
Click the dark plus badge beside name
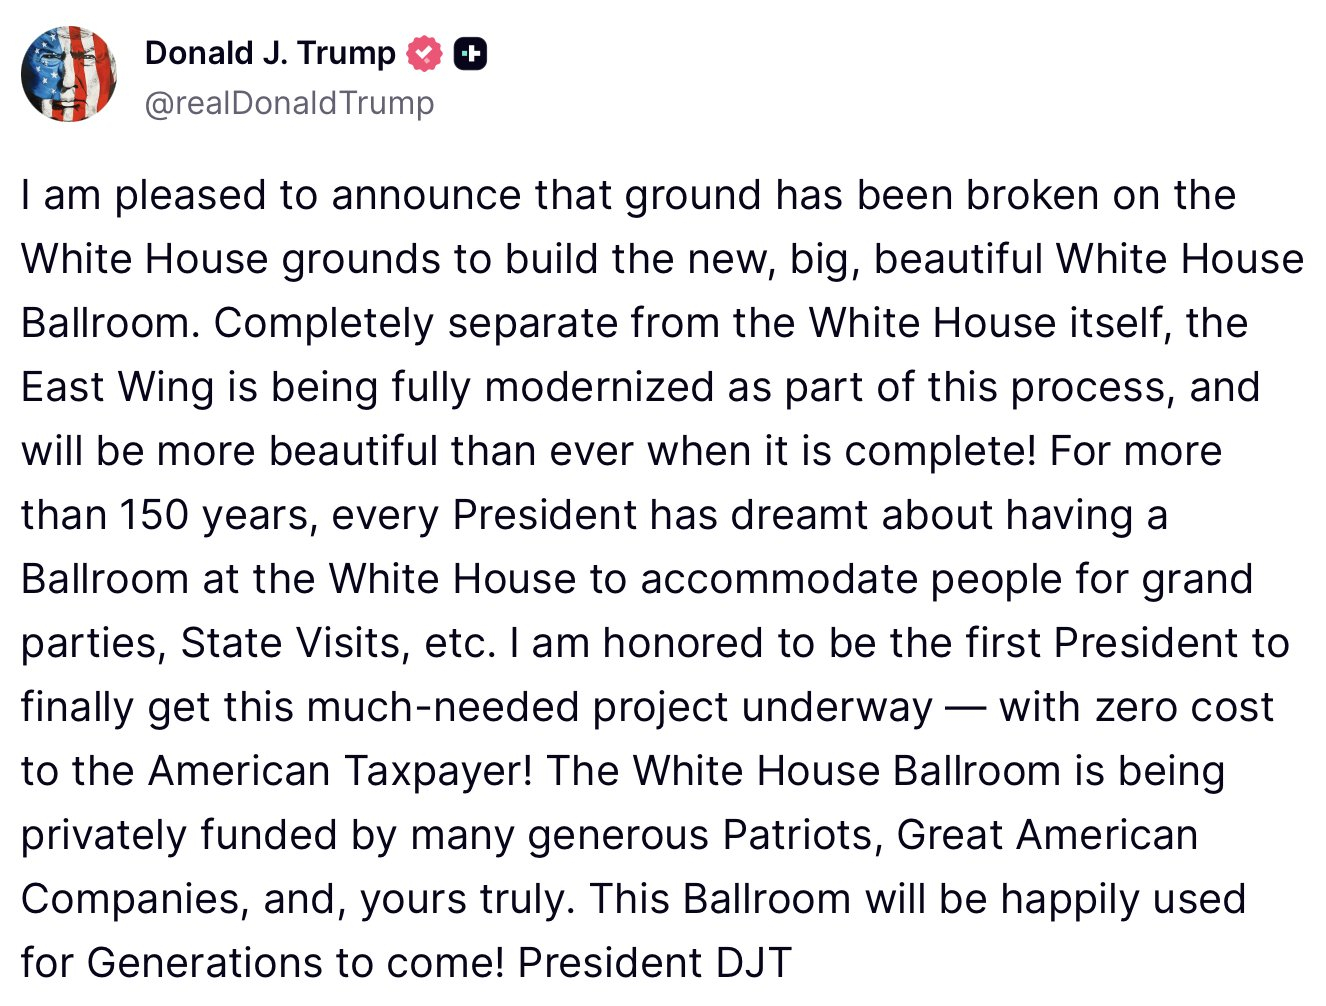point(470,53)
